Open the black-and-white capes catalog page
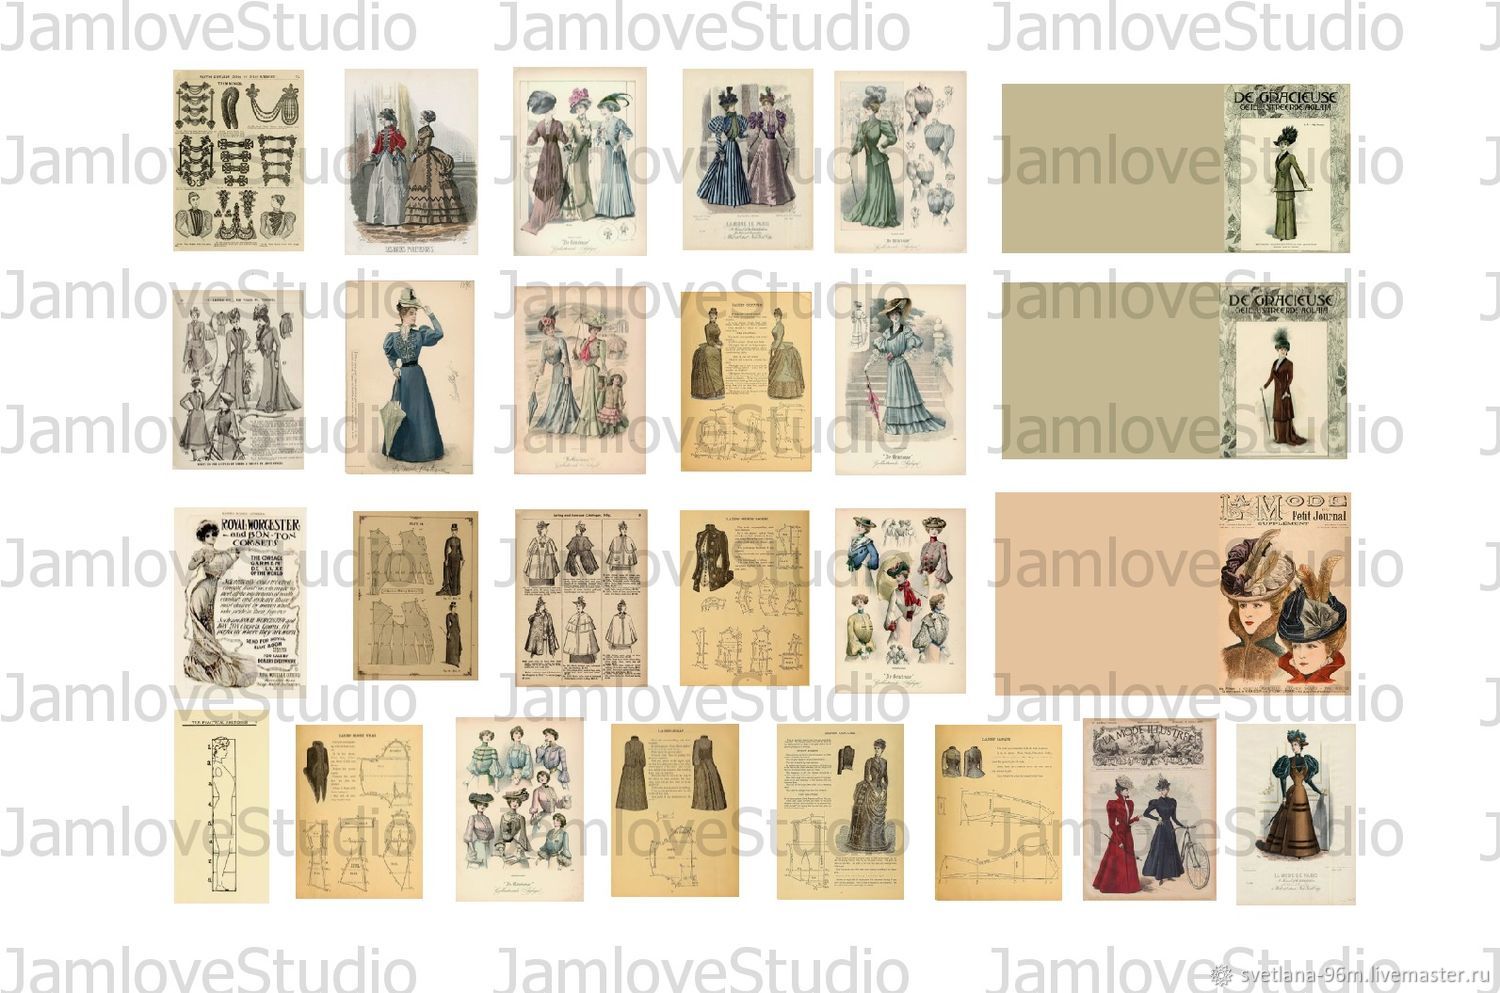Image resolution: width=1500 pixels, height=993 pixels. pos(580,598)
